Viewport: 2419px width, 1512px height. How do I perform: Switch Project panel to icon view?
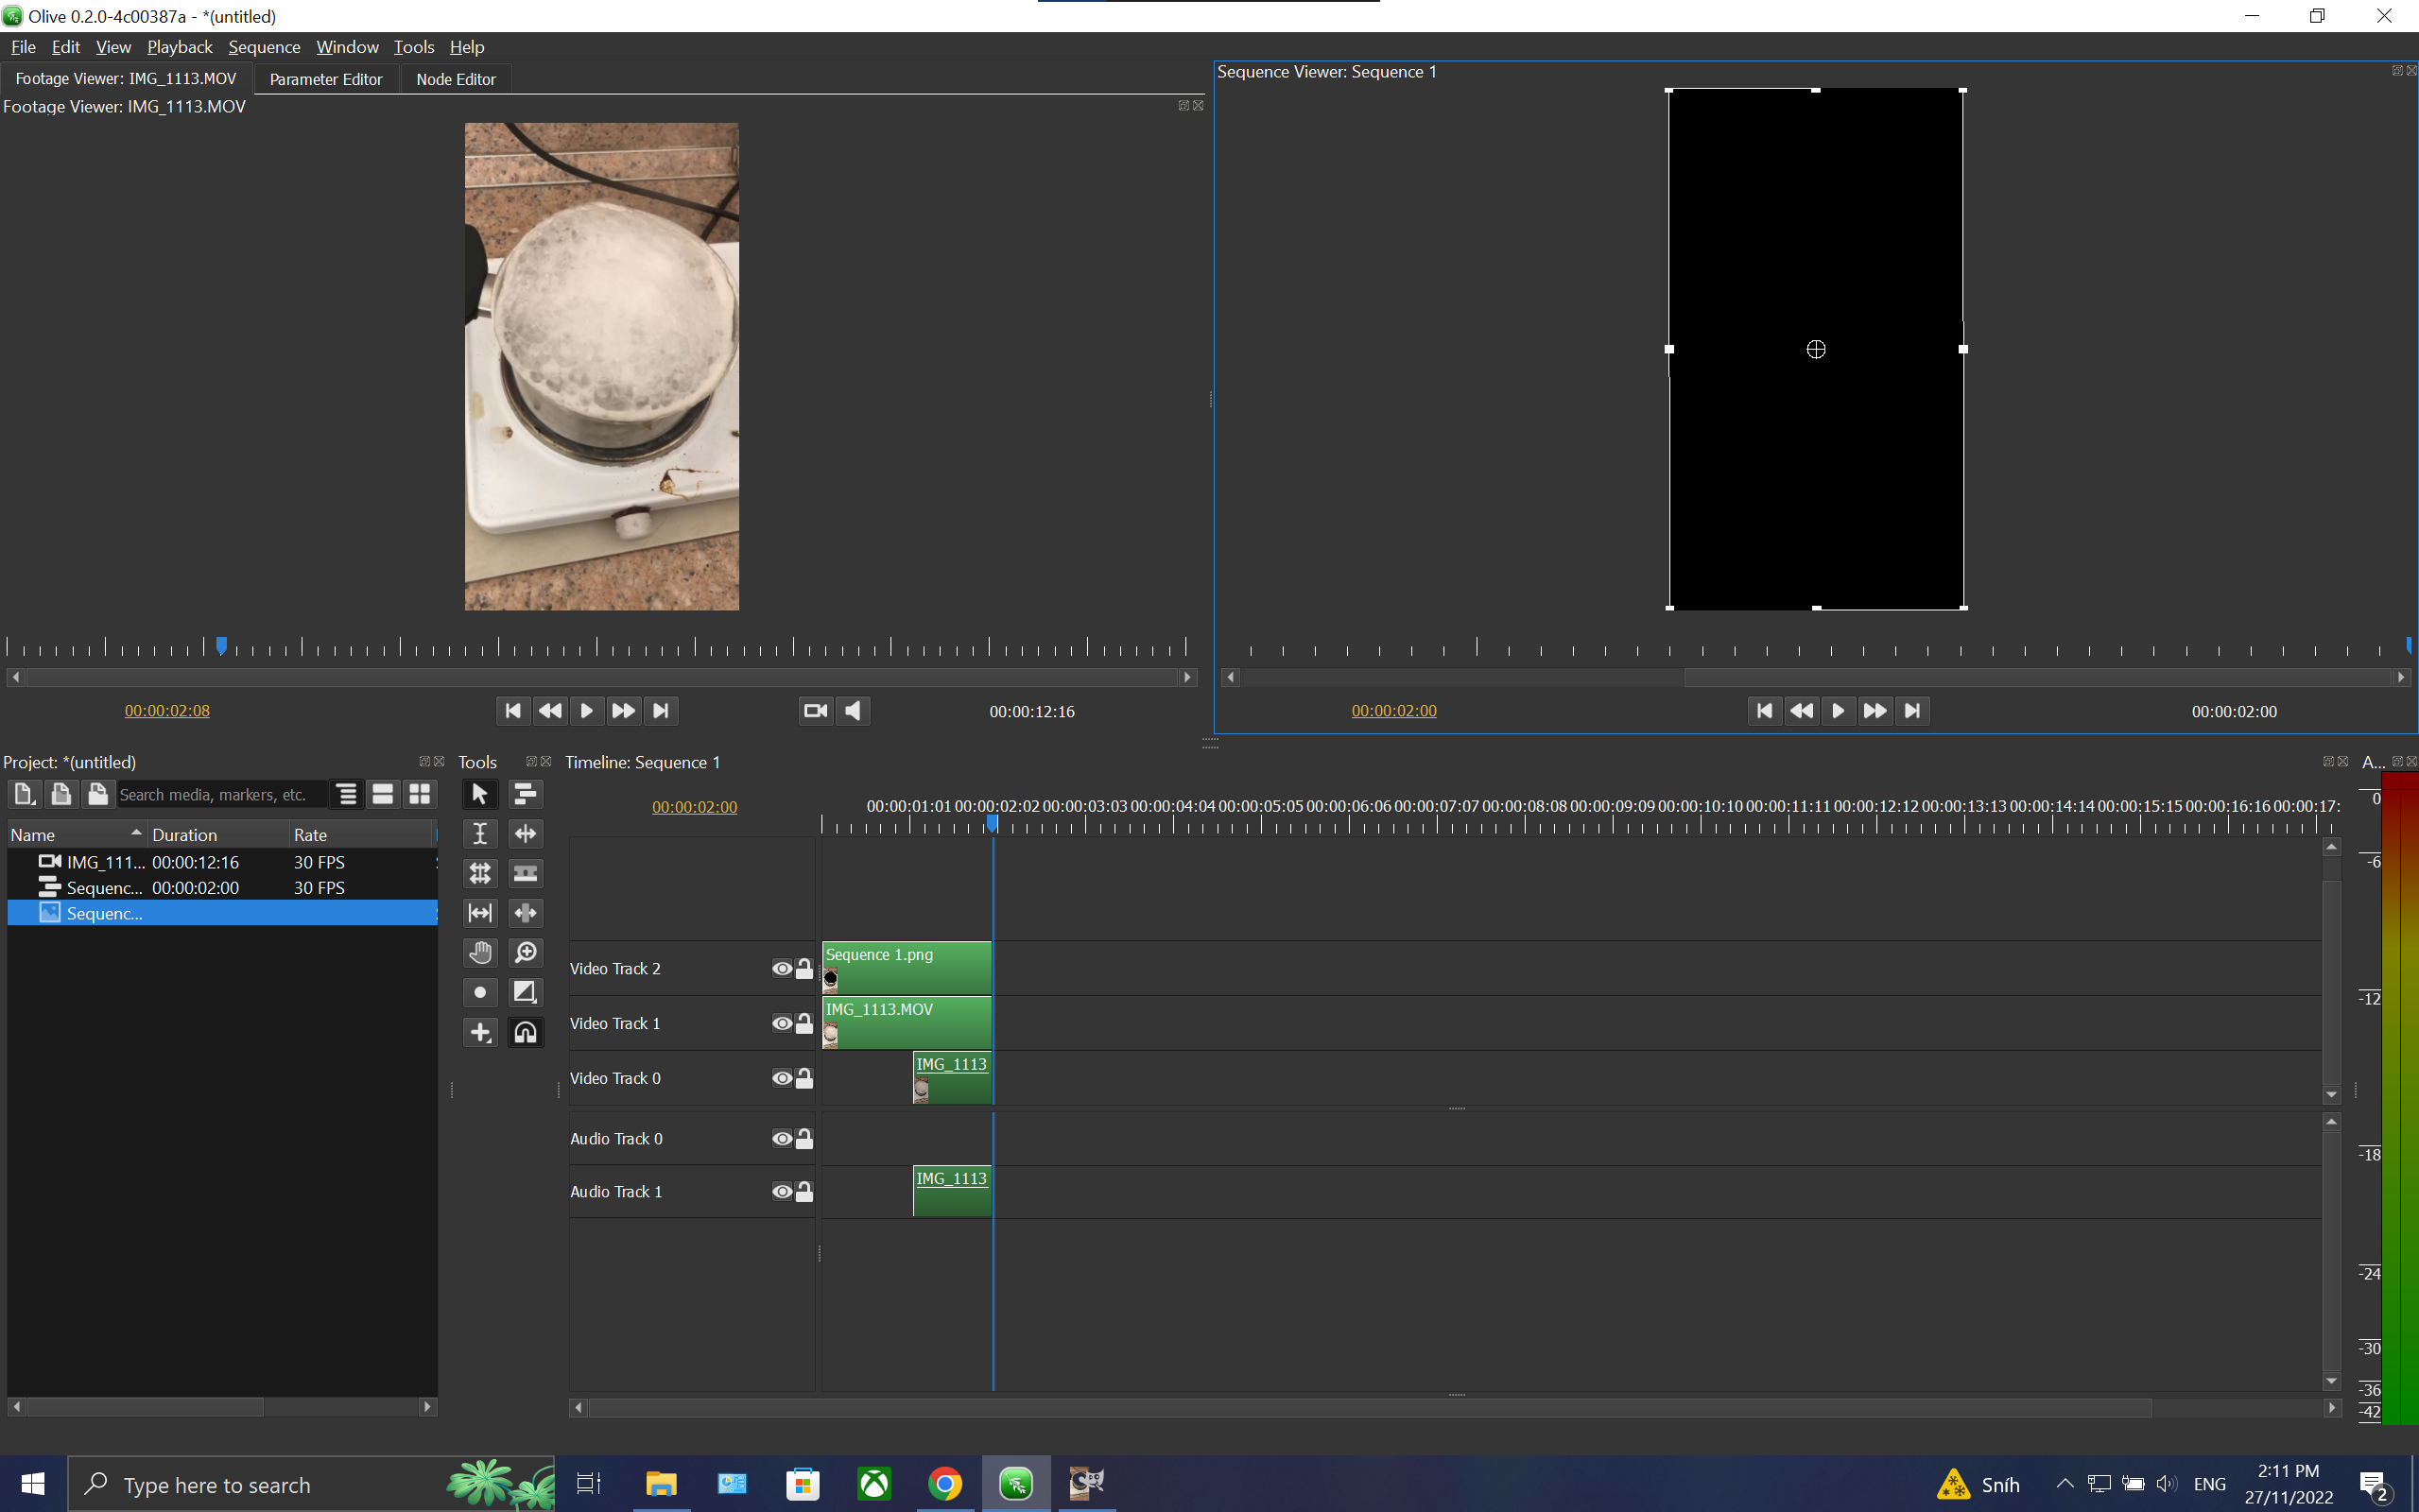420,795
